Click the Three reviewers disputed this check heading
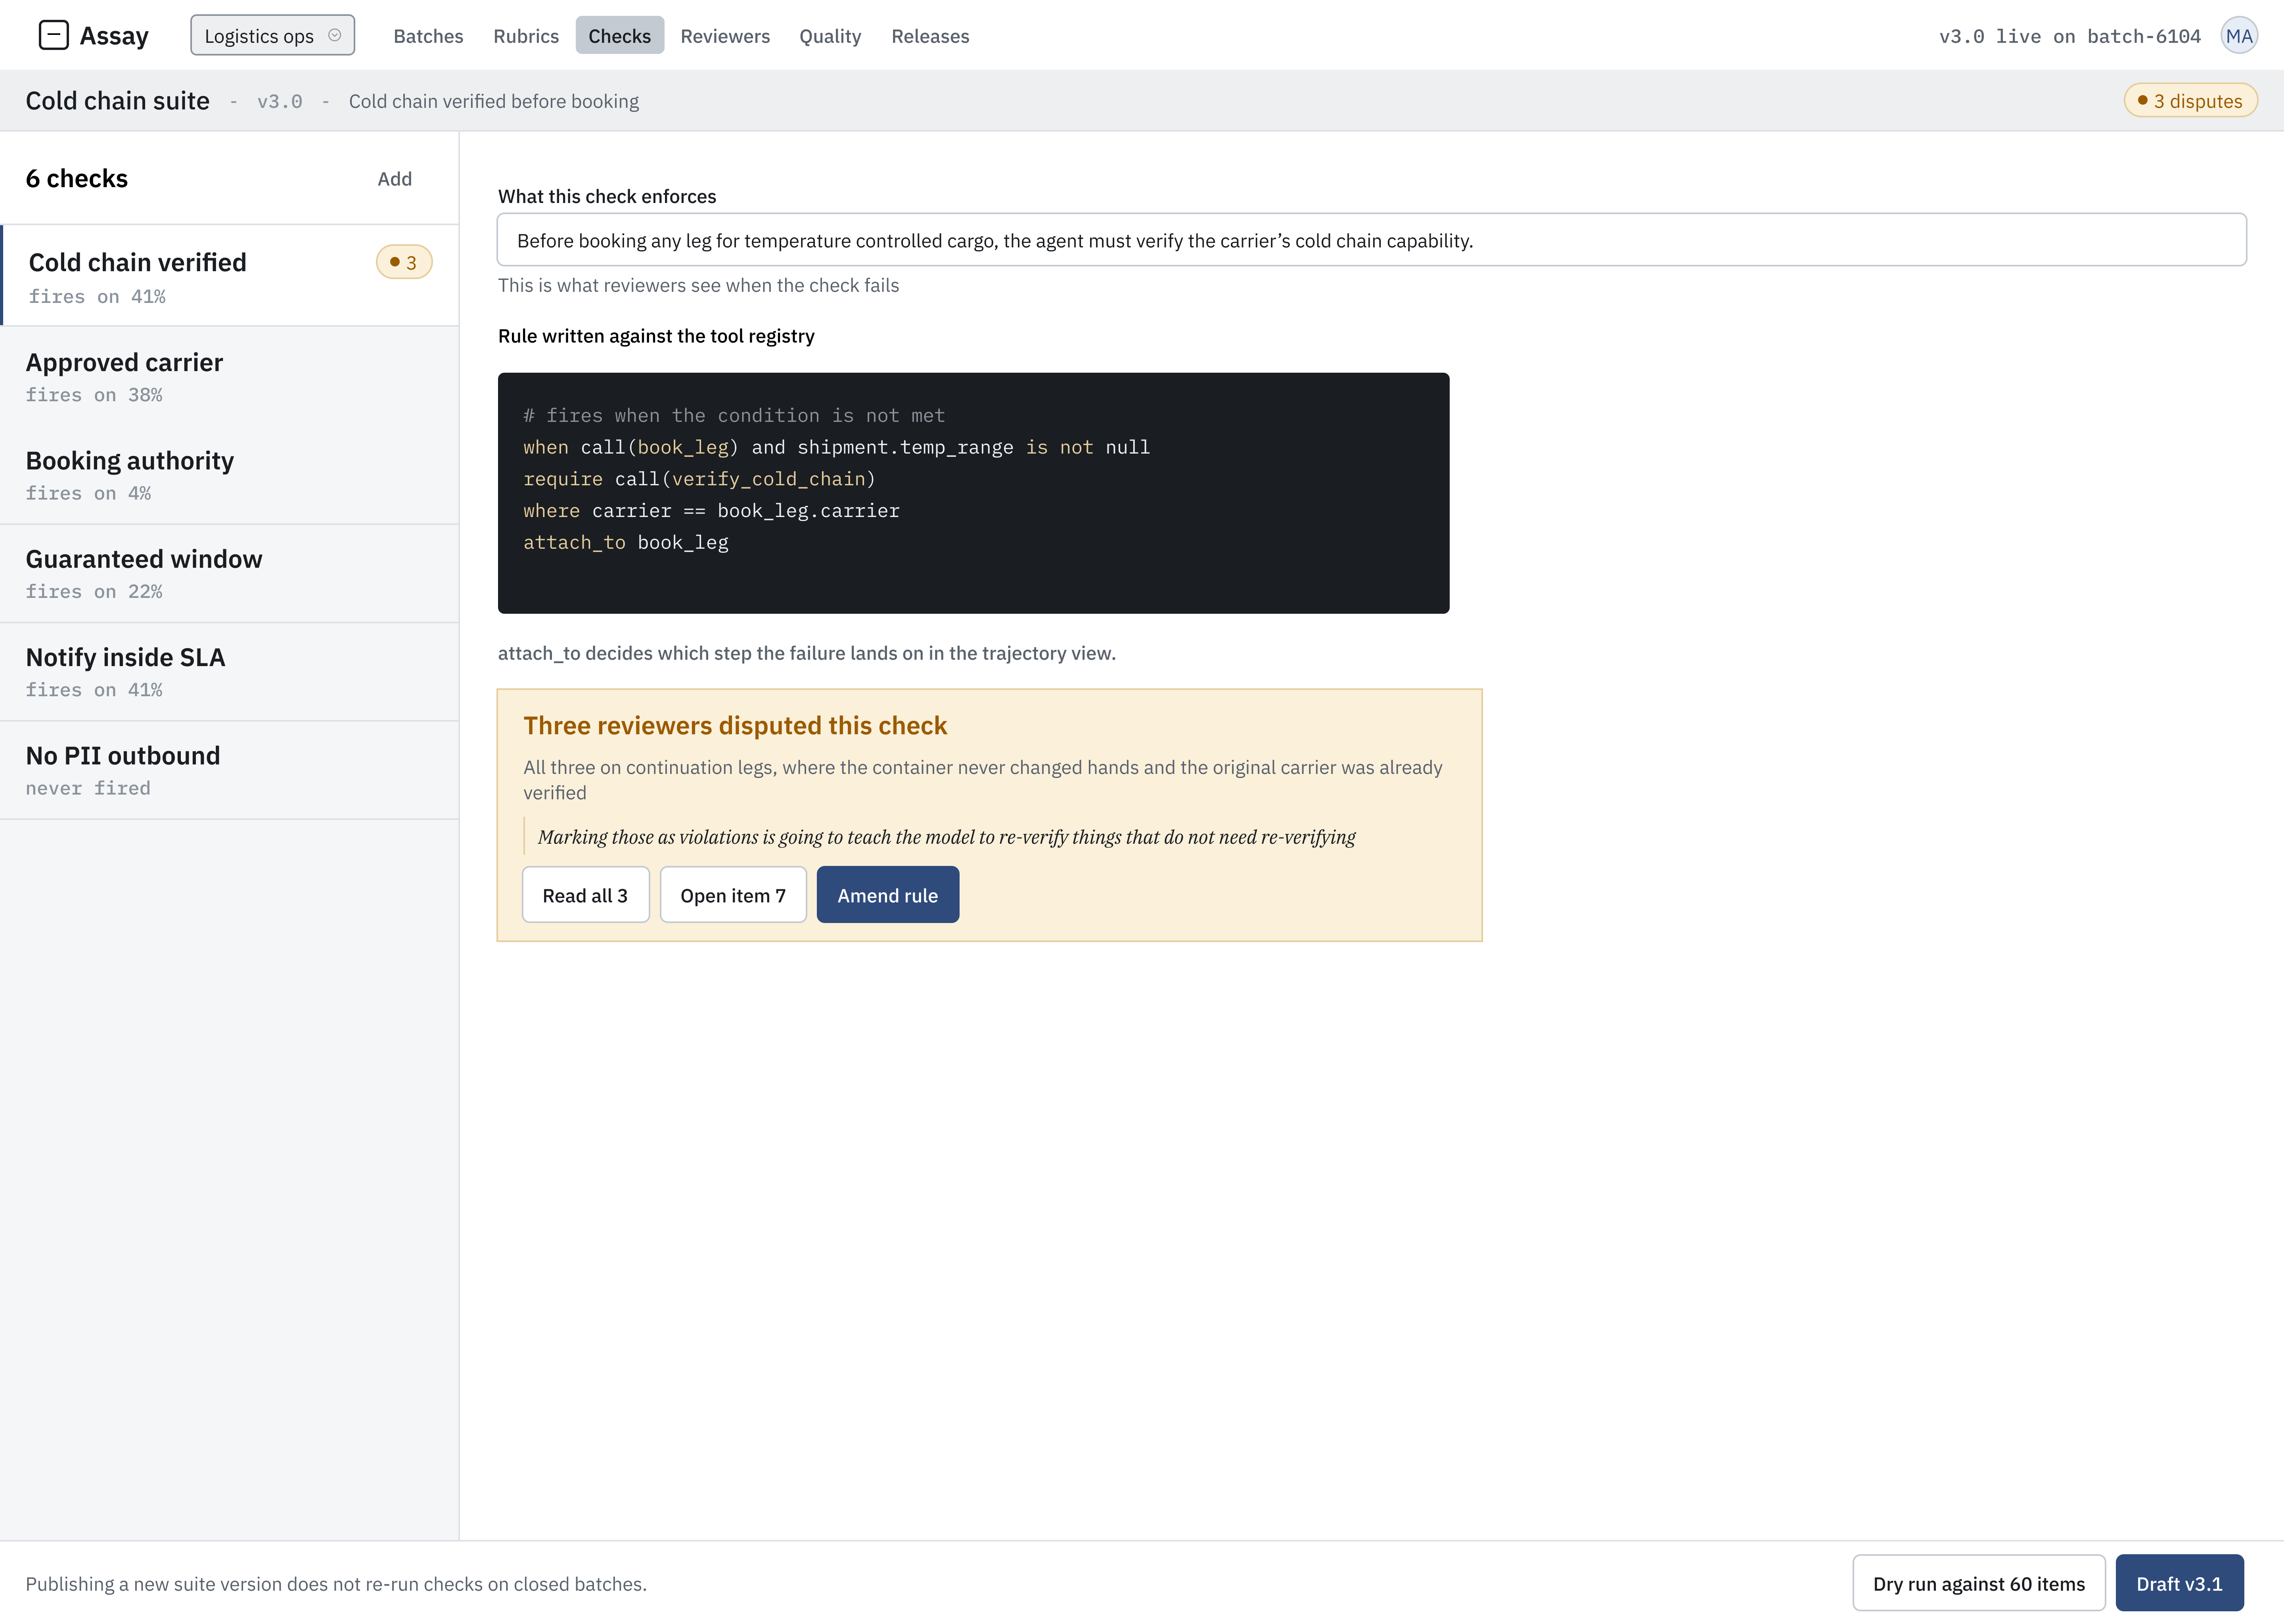 click(735, 725)
